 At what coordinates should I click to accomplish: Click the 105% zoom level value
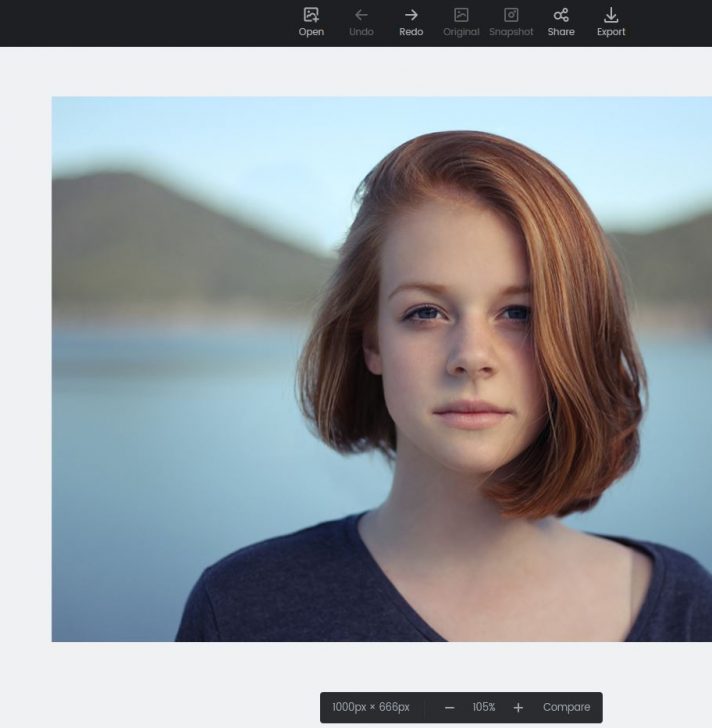click(x=484, y=707)
